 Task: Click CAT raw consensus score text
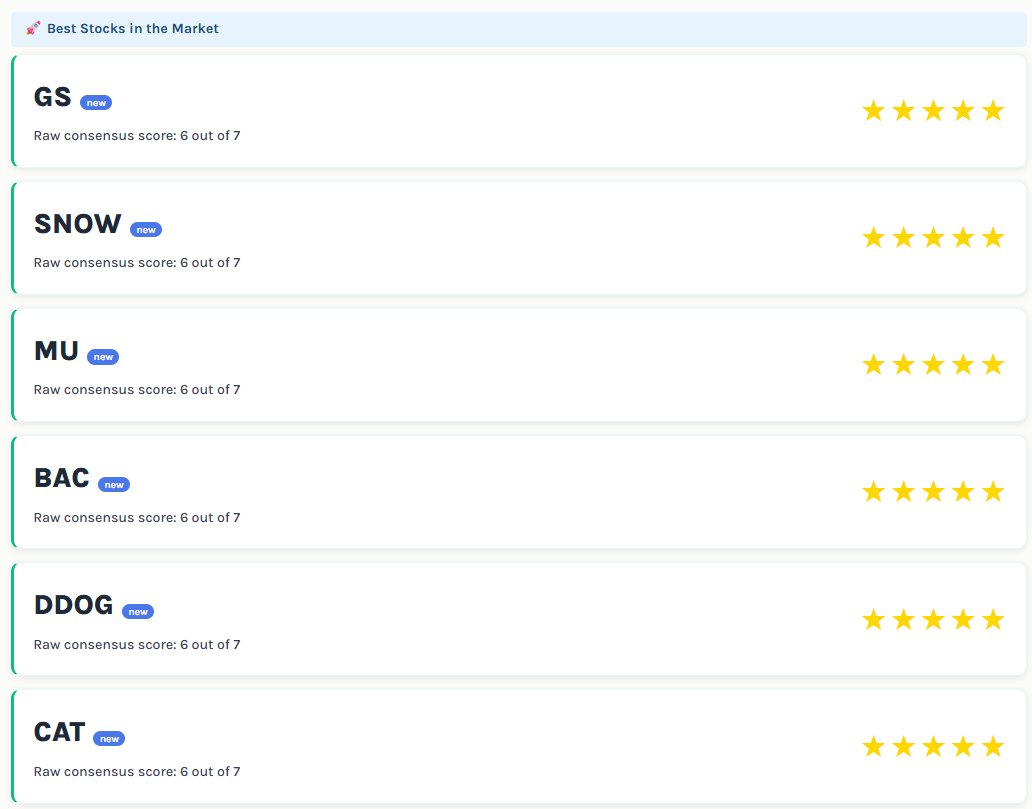pos(137,771)
